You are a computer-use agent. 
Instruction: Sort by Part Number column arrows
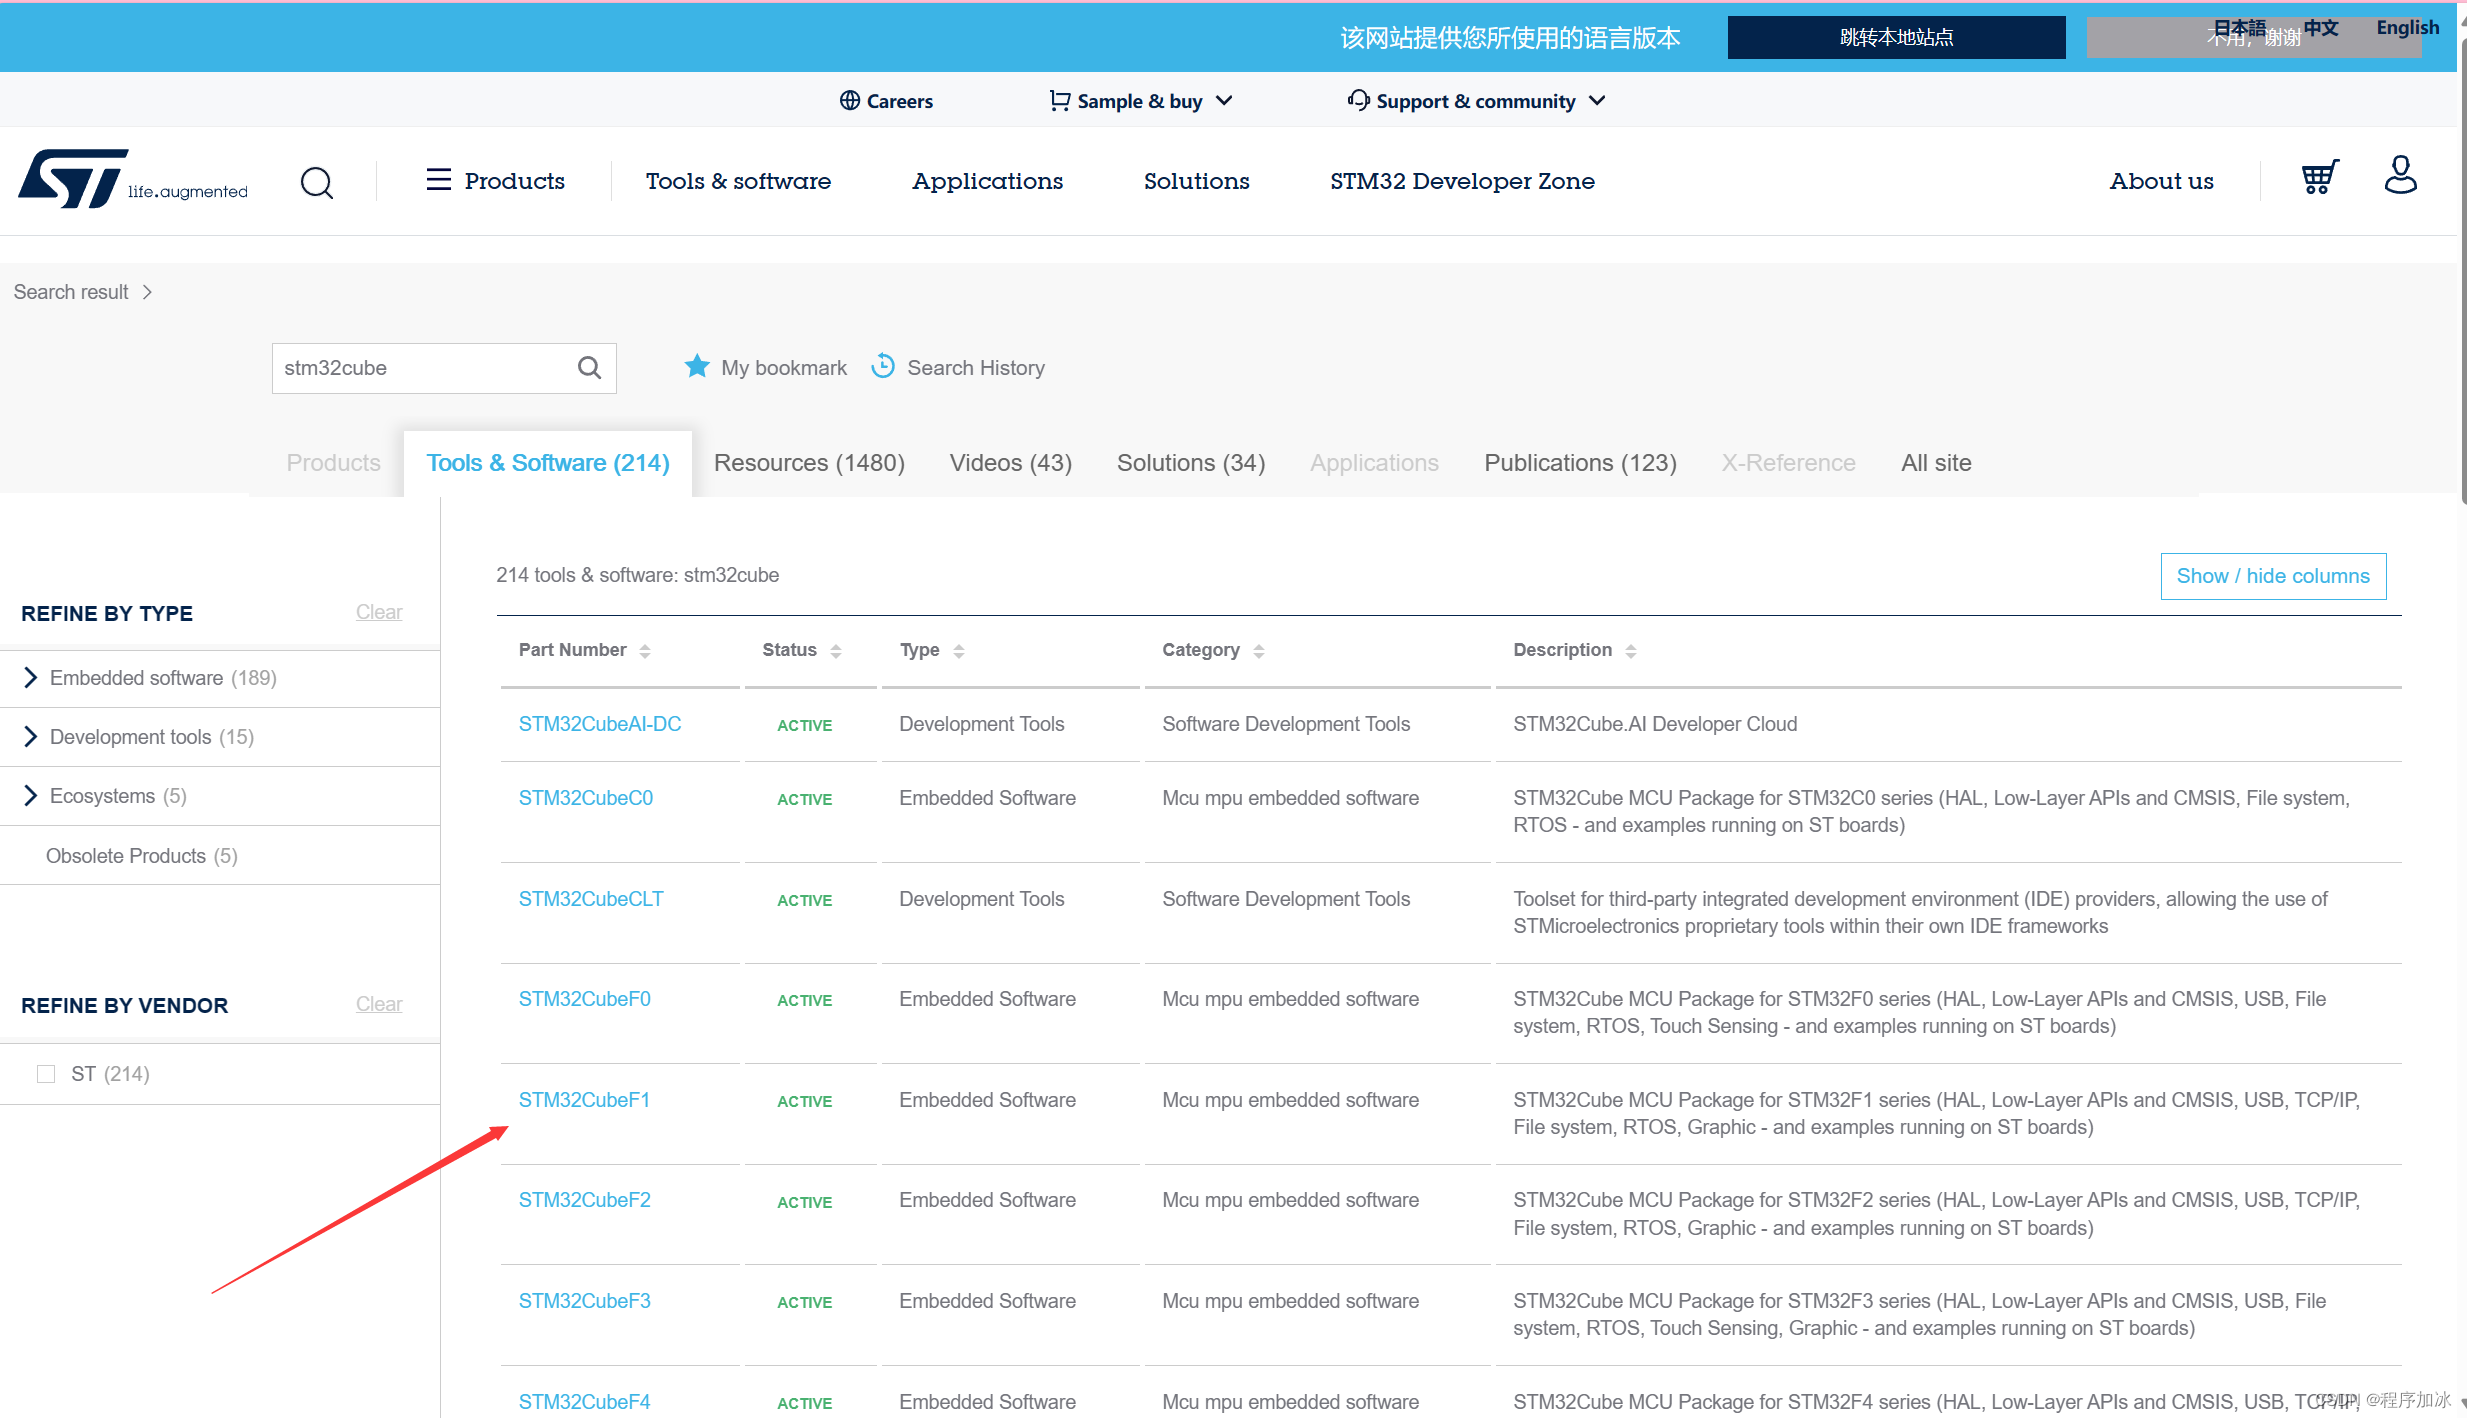[645, 651]
